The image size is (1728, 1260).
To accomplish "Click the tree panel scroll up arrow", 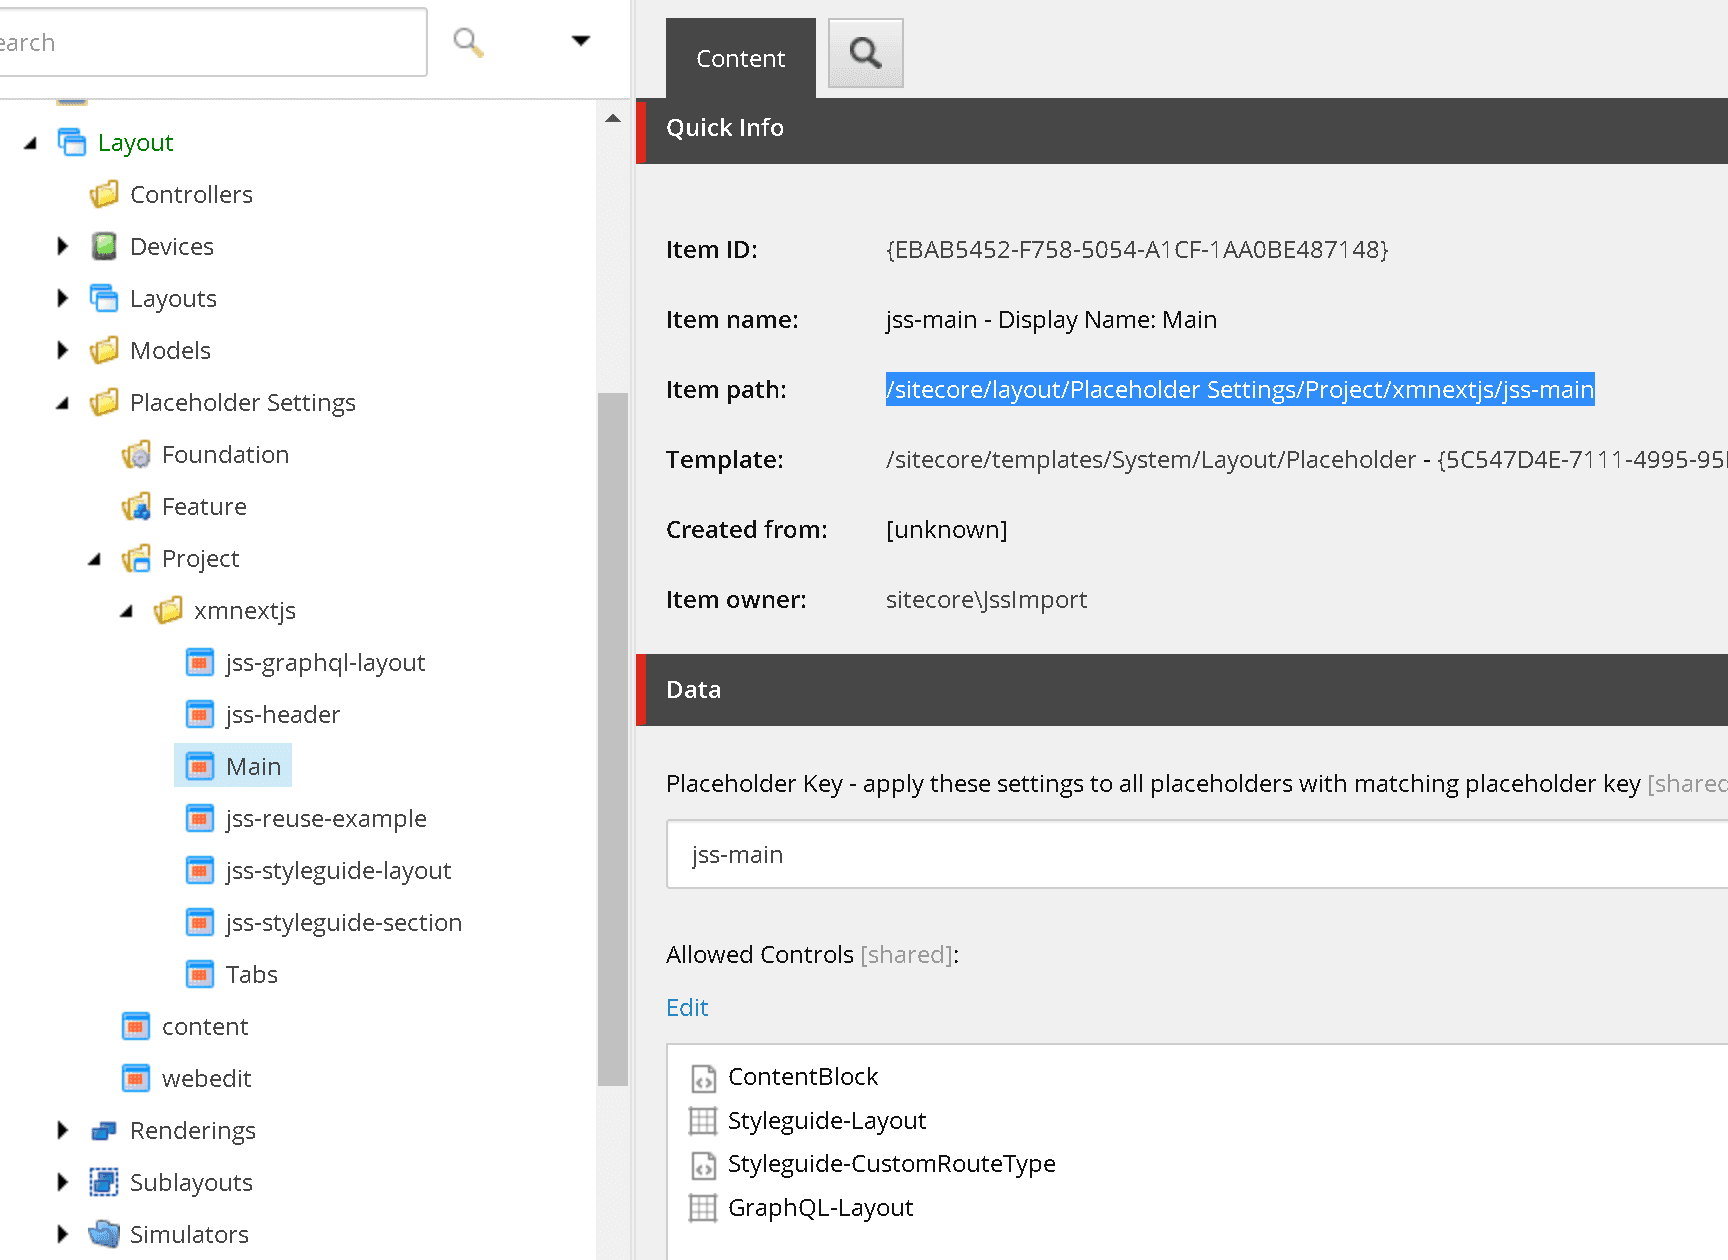I will tap(613, 118).
